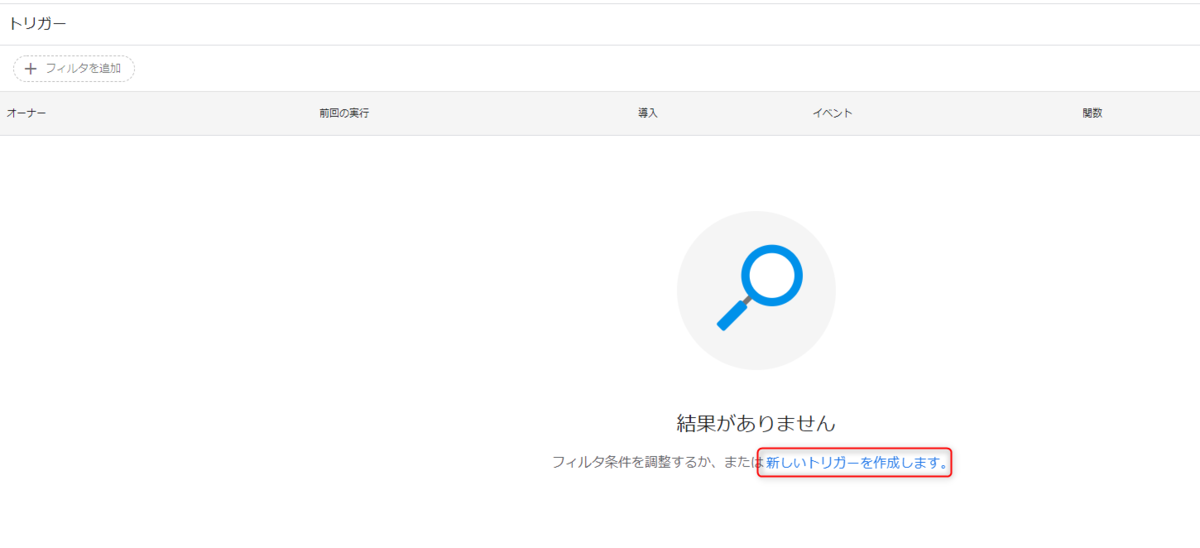The image size is (1200, 548).
Task: Click the 'イベント' column header
Action: tap(832, 114)
